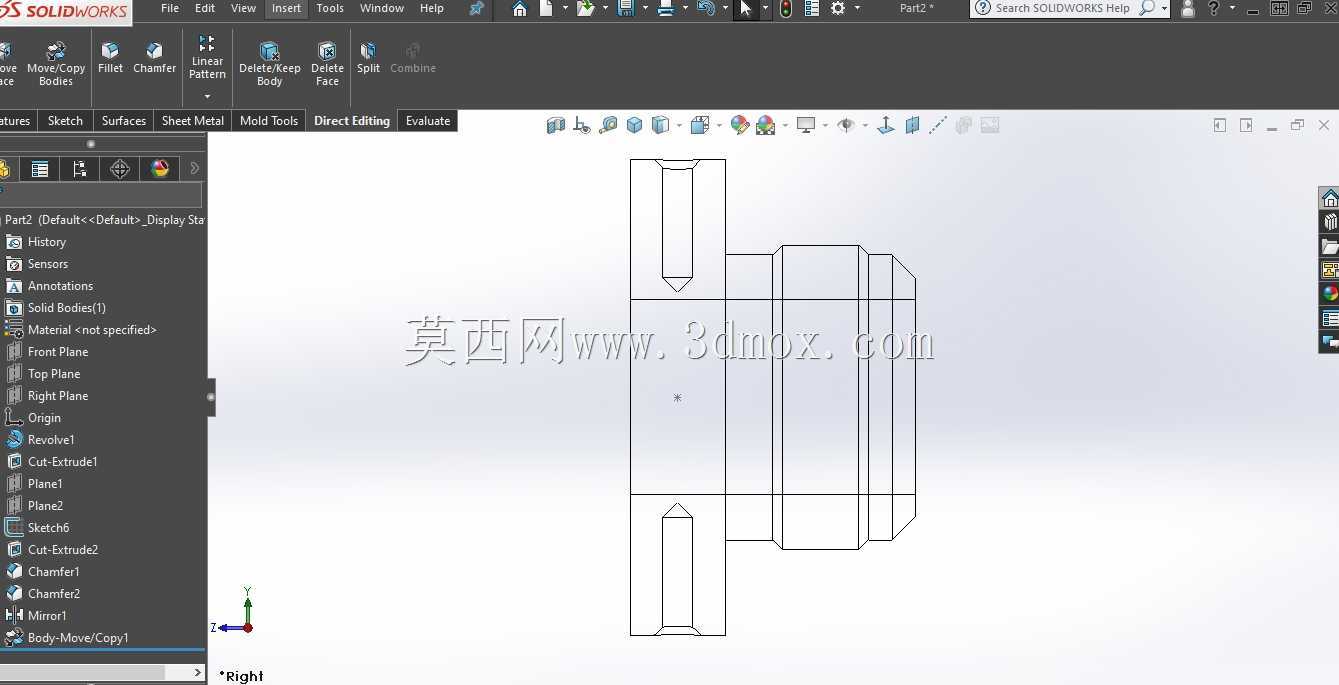Expand the Linear Pattern dropdown arrow
1339x685 pixels.
coord(207,97)
